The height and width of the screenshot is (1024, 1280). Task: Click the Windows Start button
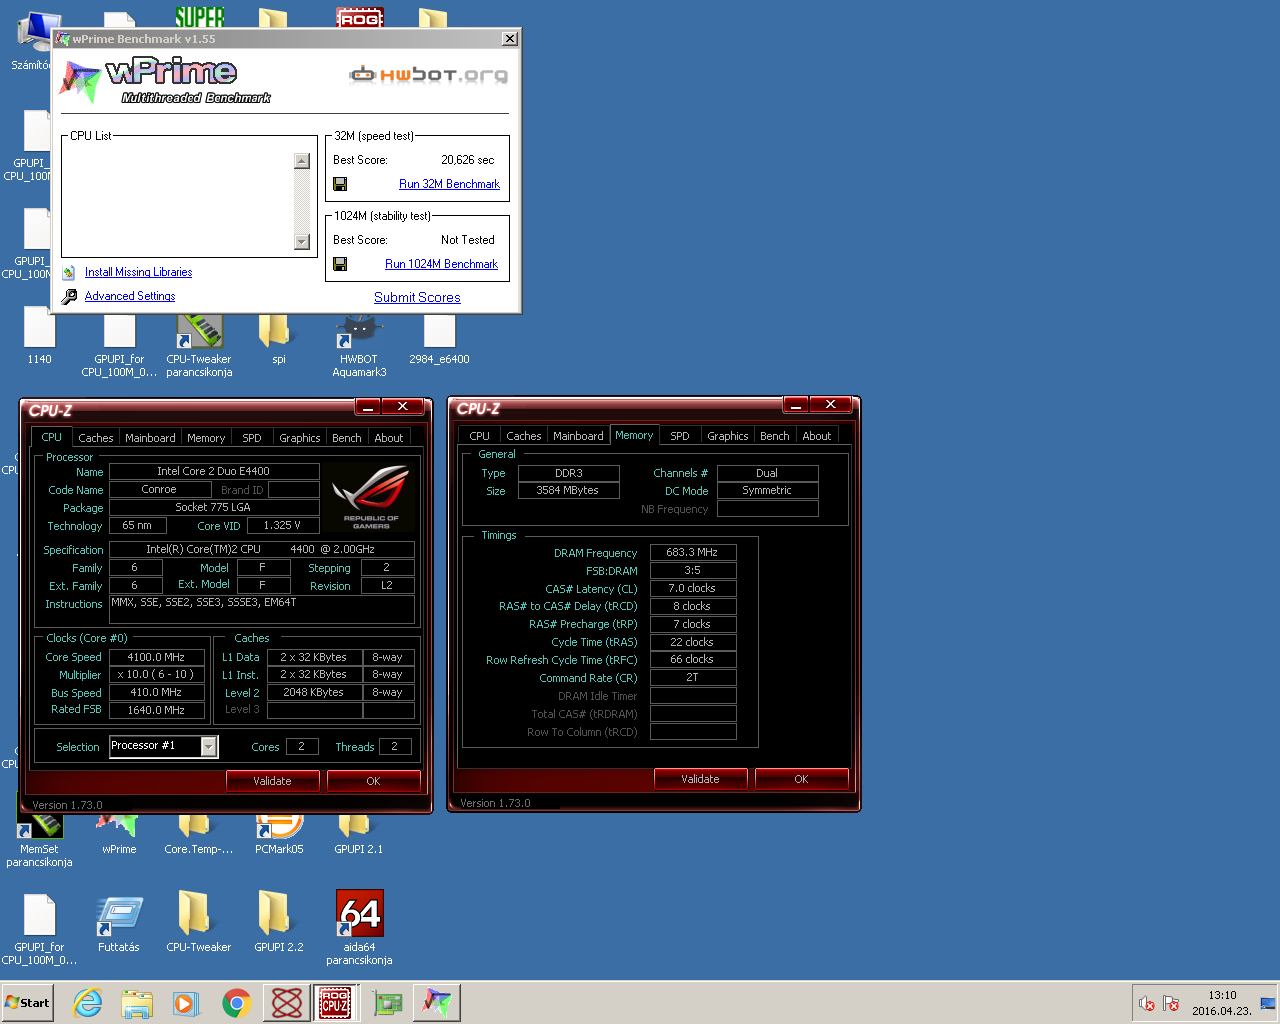[28, 1003]
